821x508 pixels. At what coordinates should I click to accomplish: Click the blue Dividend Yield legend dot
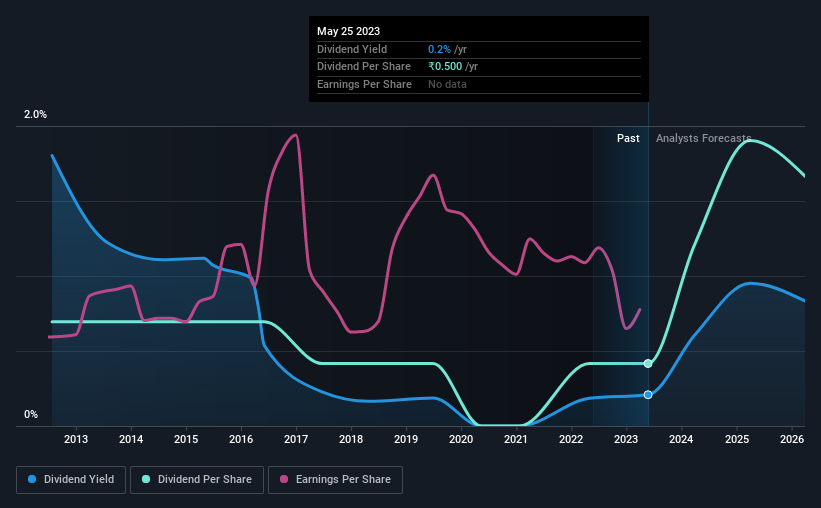coord(32,479)
